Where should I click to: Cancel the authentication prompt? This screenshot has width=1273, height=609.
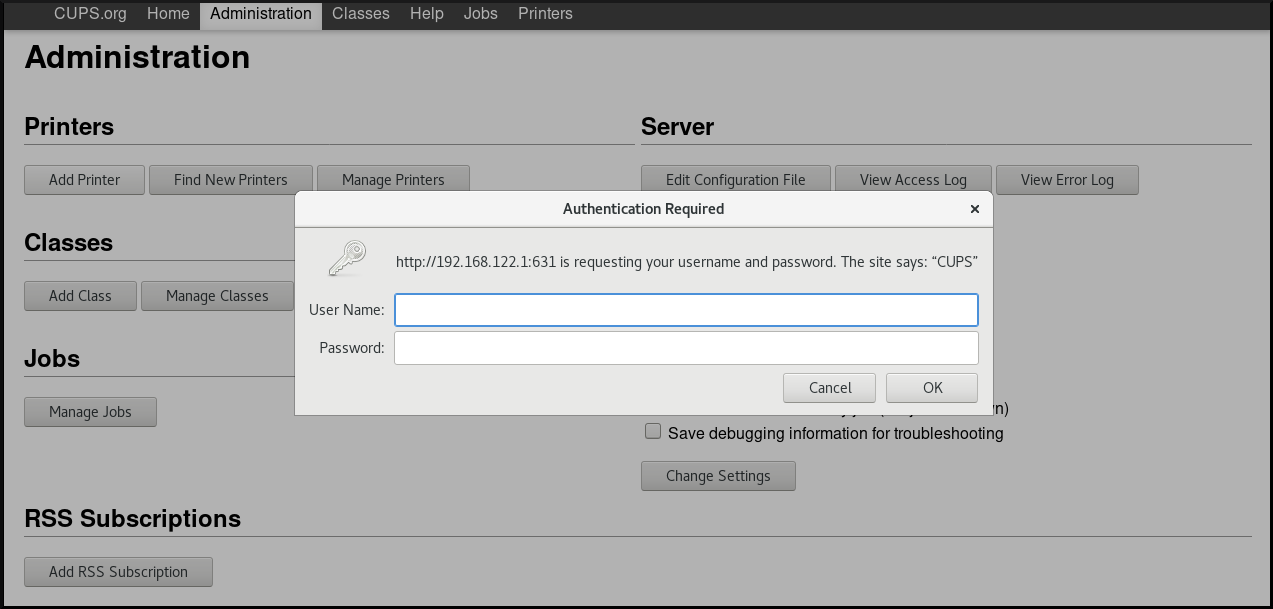point(830,388)
